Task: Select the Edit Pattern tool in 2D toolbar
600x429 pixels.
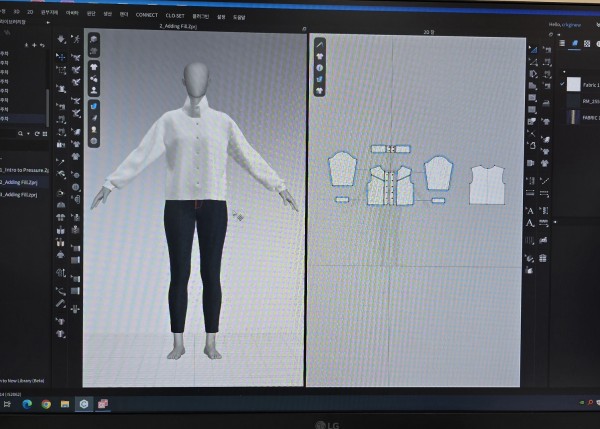Action: click(x=321, y=44)
